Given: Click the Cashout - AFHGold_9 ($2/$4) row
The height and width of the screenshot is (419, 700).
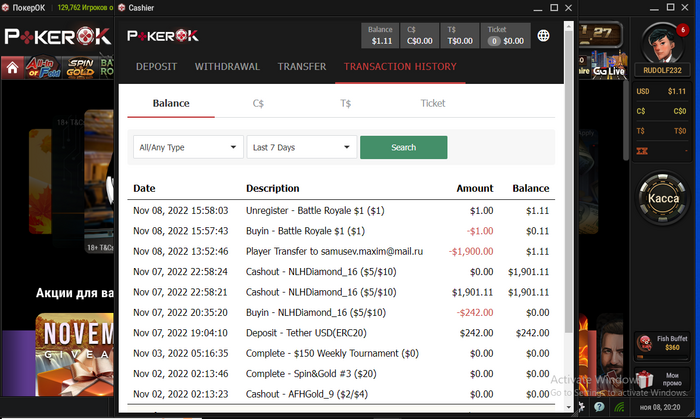Looking at the screenshot, I should click(341, 394).
